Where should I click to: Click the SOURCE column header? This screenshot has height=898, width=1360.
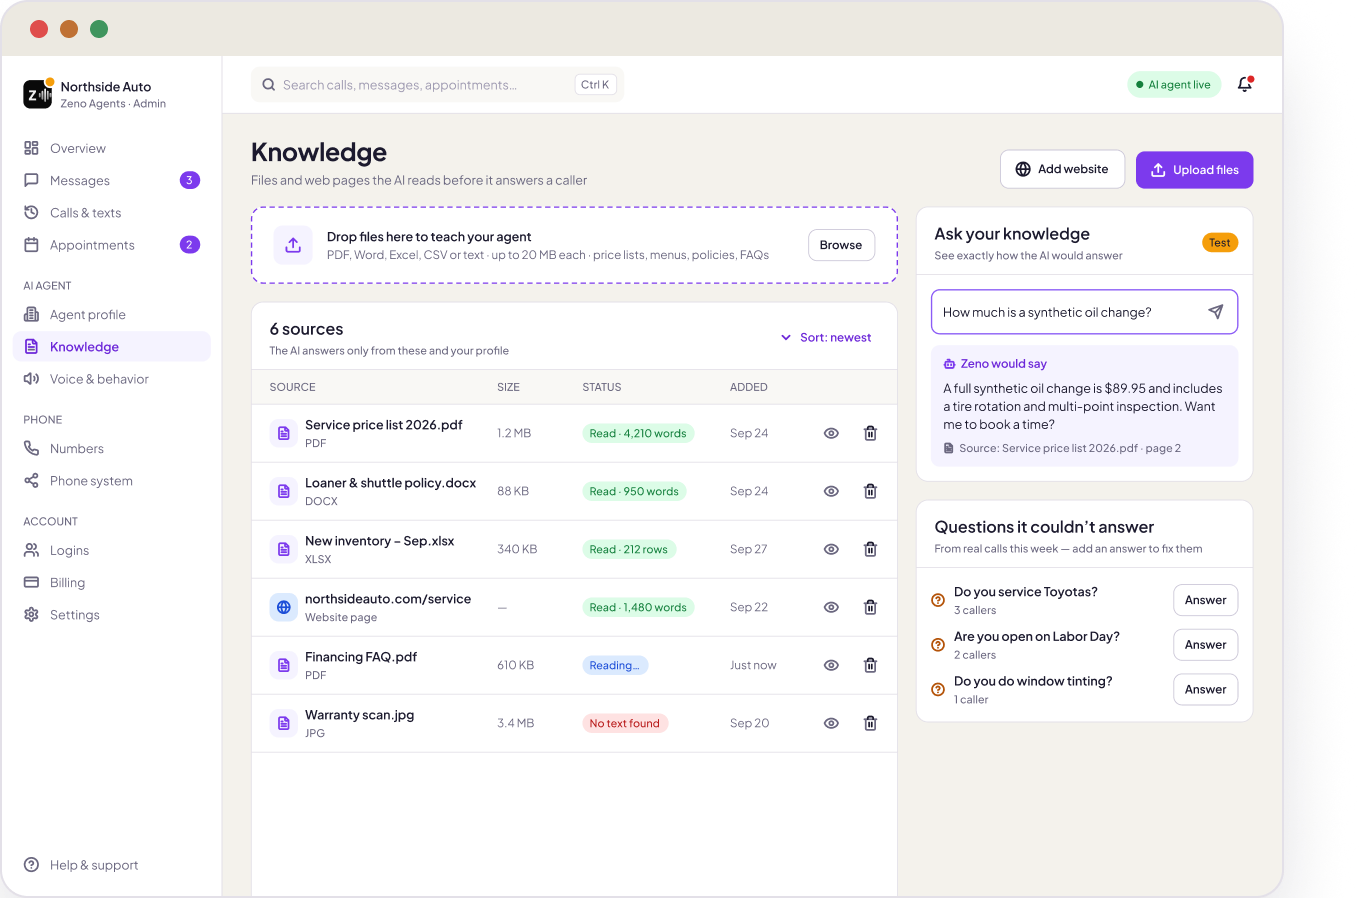tap(292, 387)
